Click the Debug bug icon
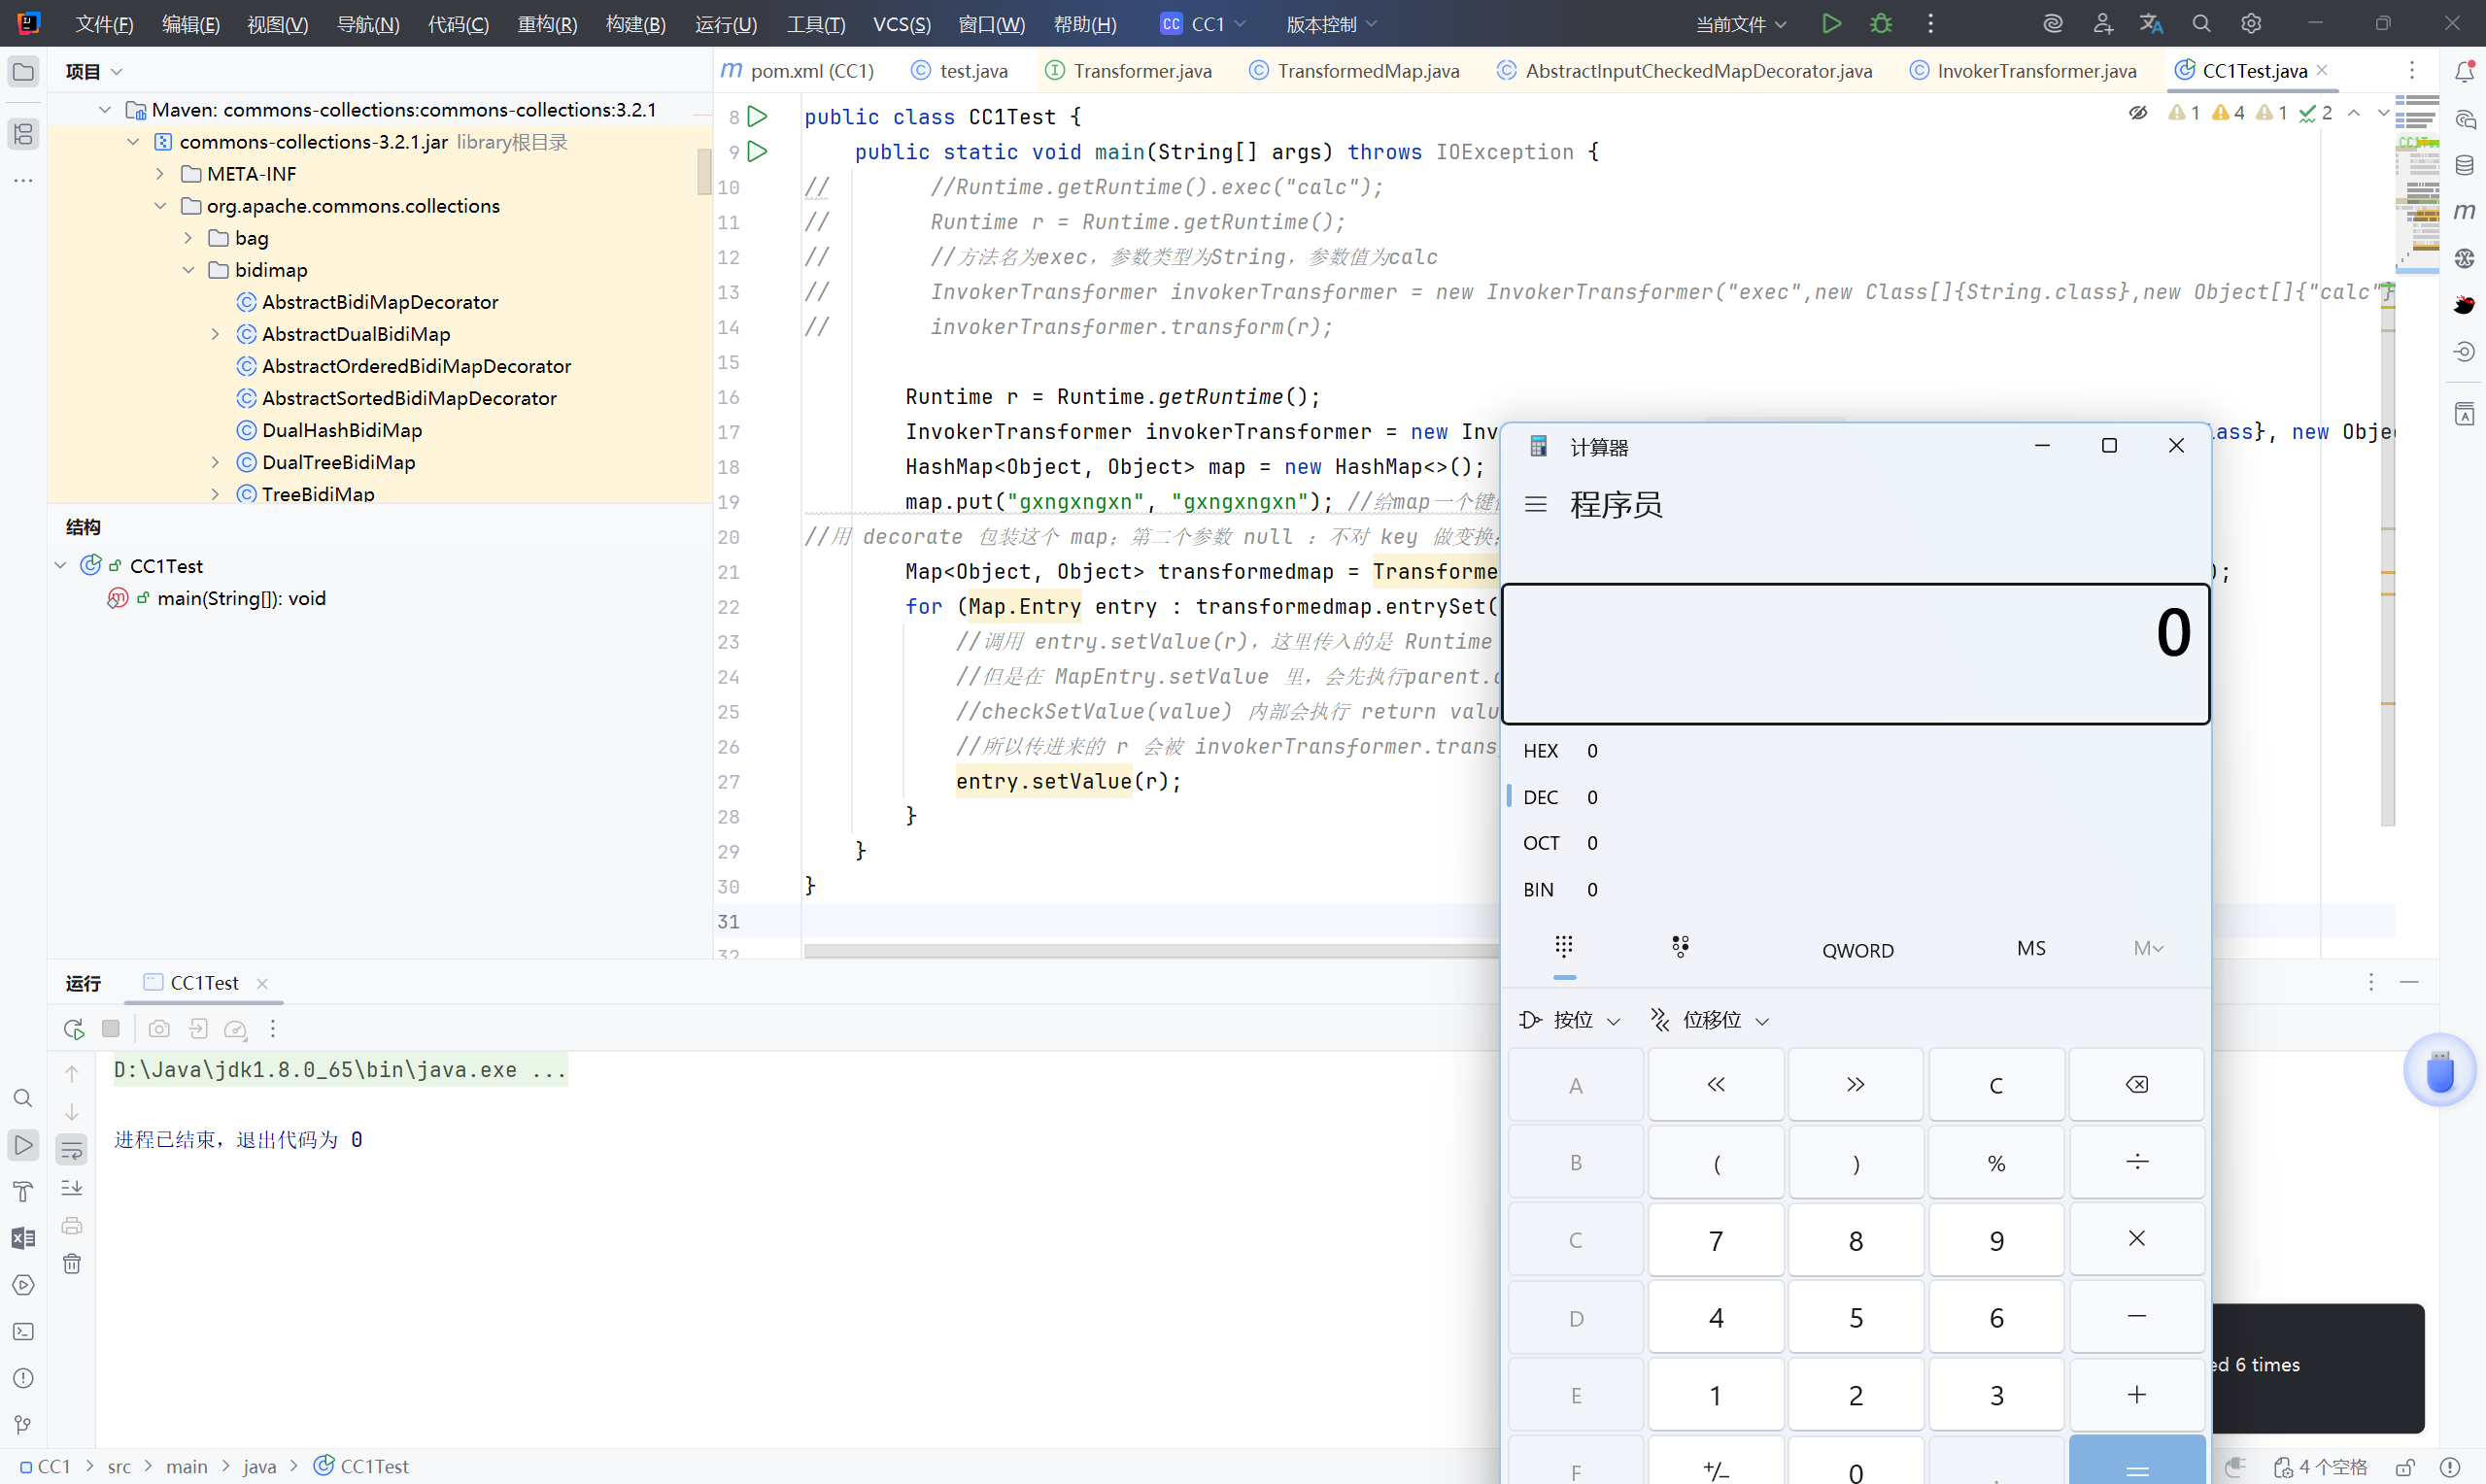This screenshot has height=1484, width=2486. [1881, 24]
